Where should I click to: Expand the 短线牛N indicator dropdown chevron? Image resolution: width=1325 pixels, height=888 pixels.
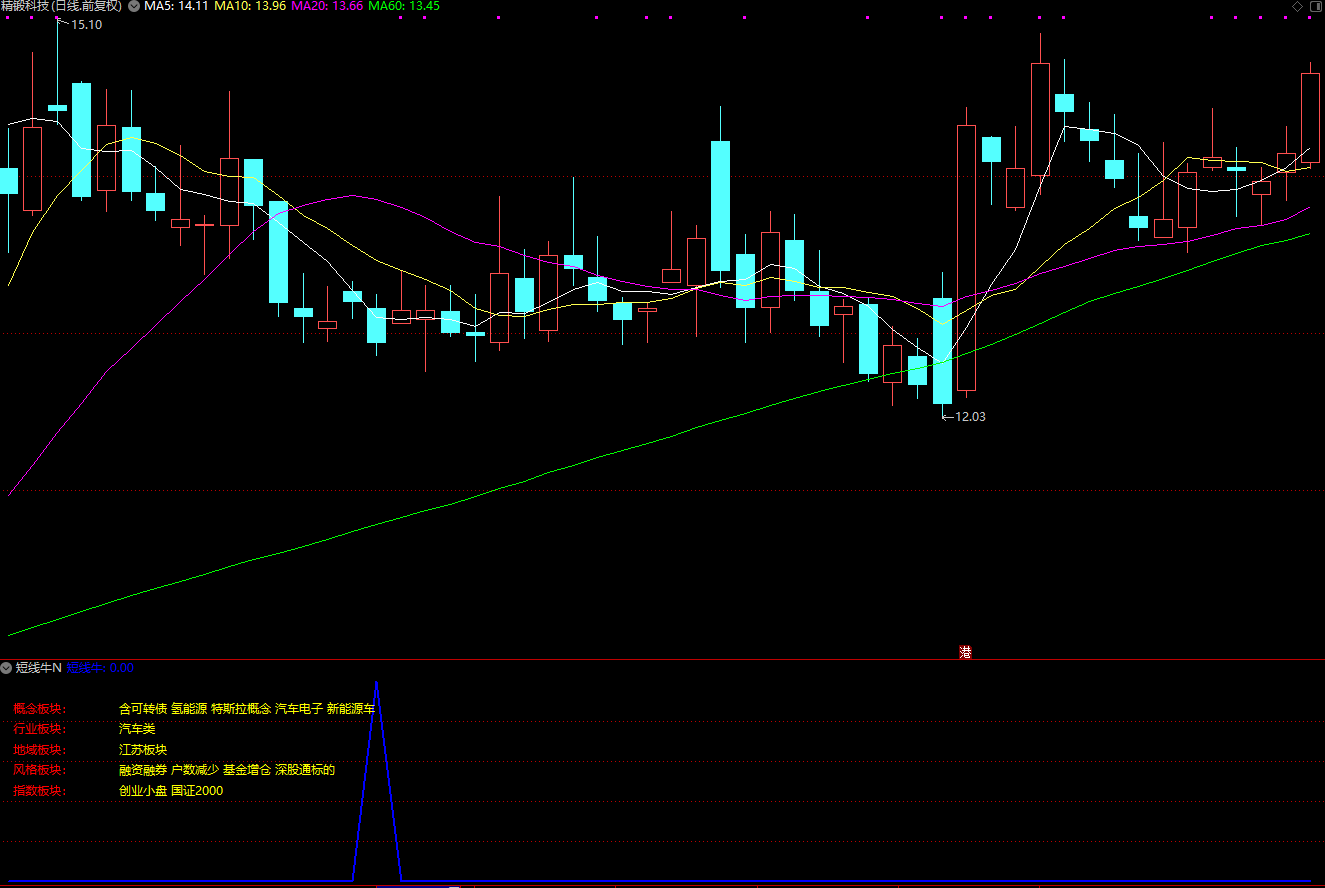(6, 667)
